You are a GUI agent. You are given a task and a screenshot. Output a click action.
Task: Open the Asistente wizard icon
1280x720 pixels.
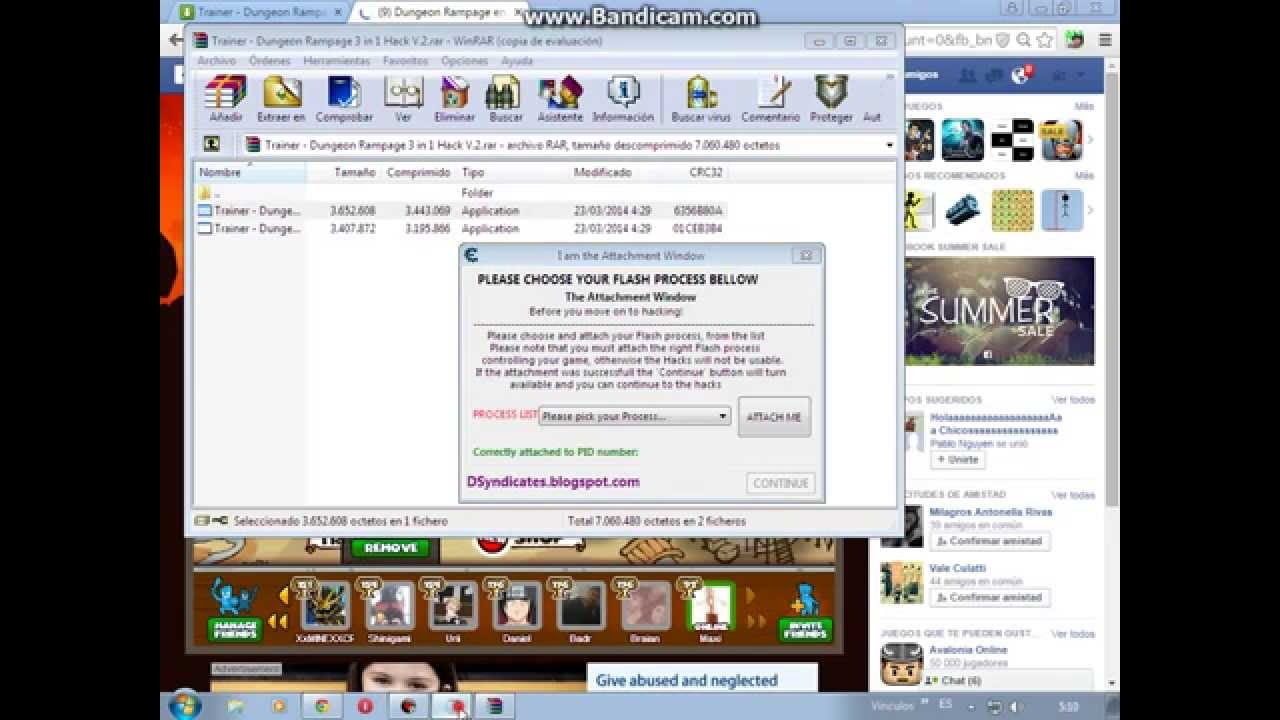(560, 99)
